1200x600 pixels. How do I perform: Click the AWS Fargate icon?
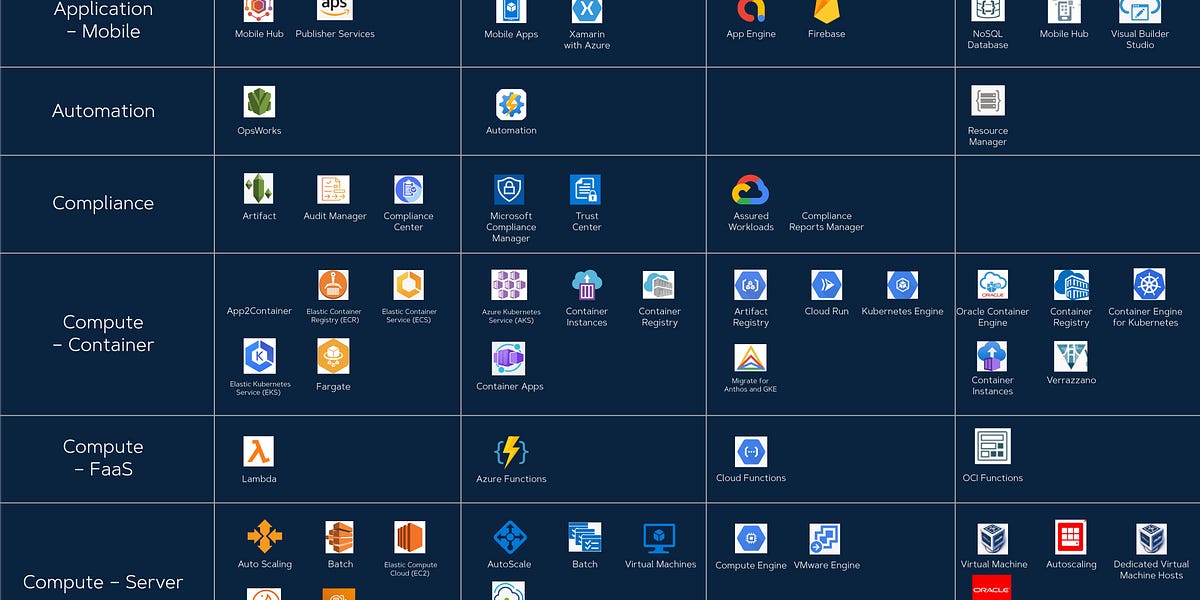coord(332,357)
